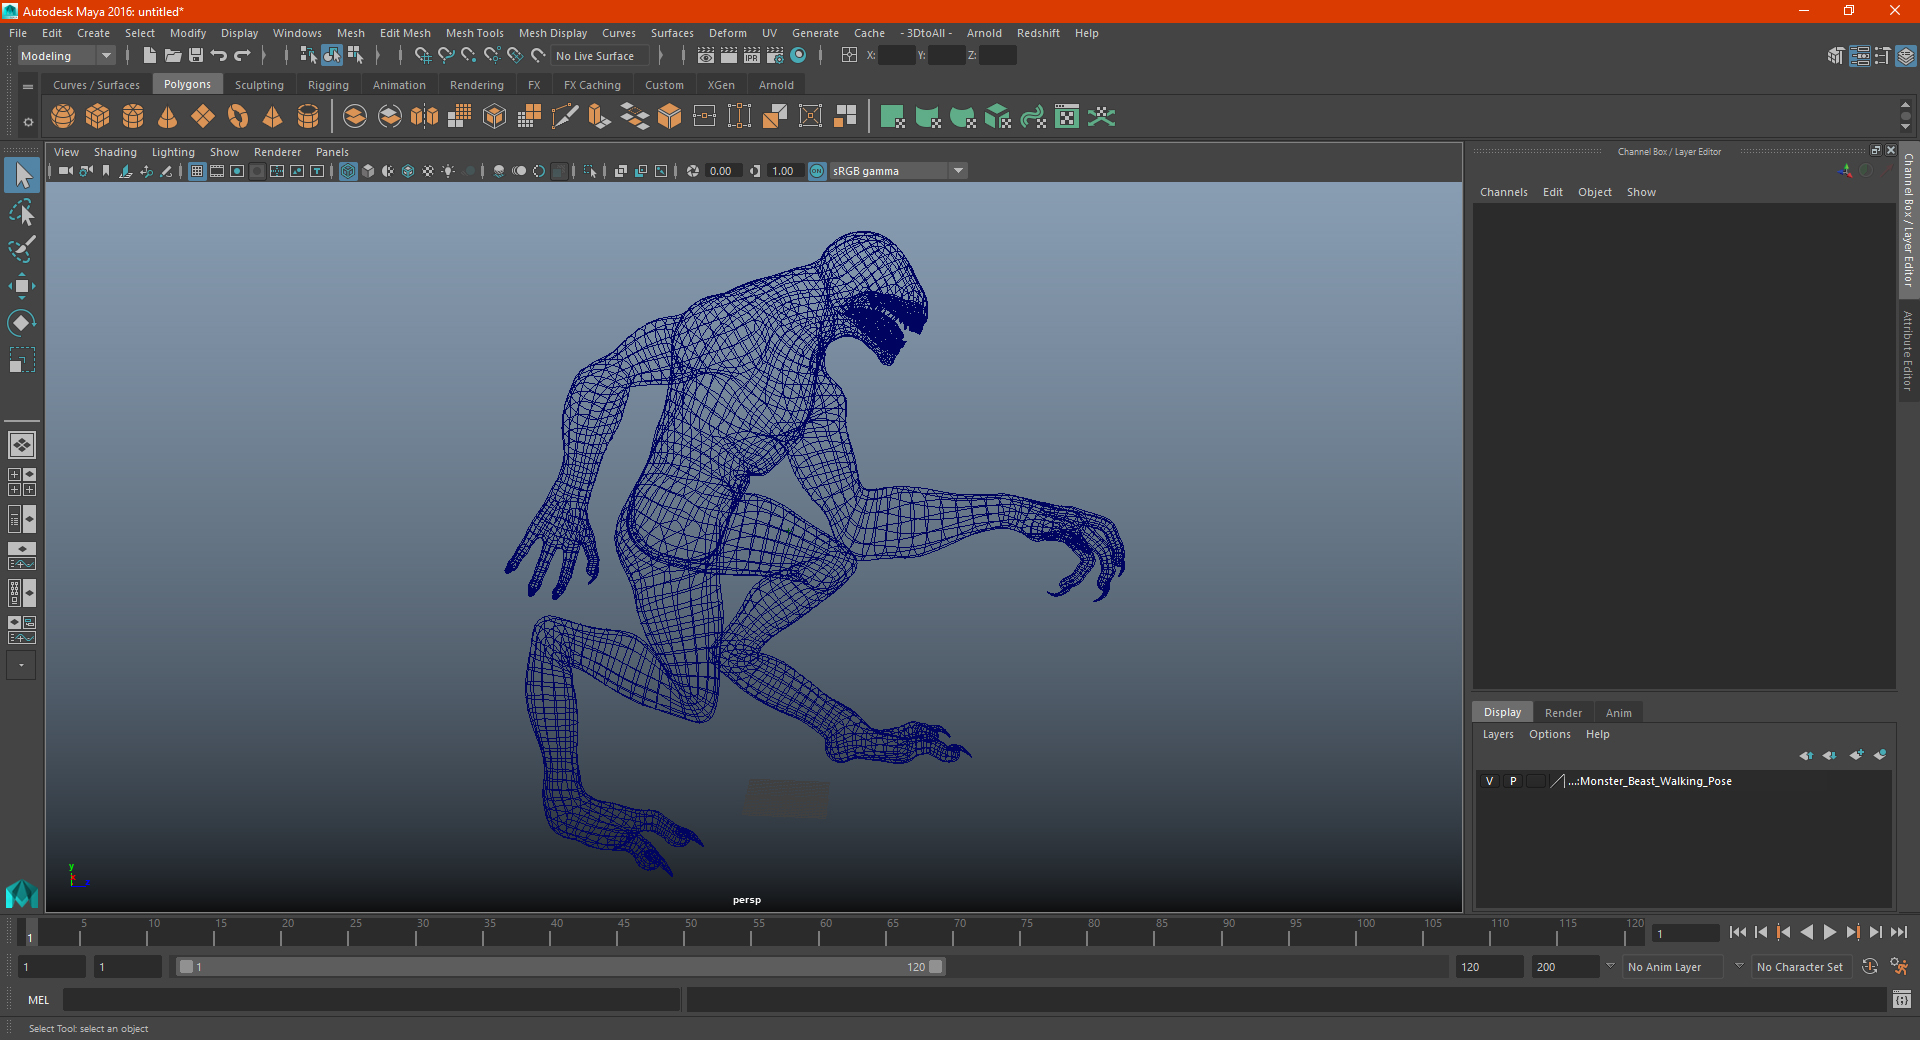Click the Multi-Cut knife shelf icon
The height and width of the screenshot is (1040, 1920).
click(565, 117)
